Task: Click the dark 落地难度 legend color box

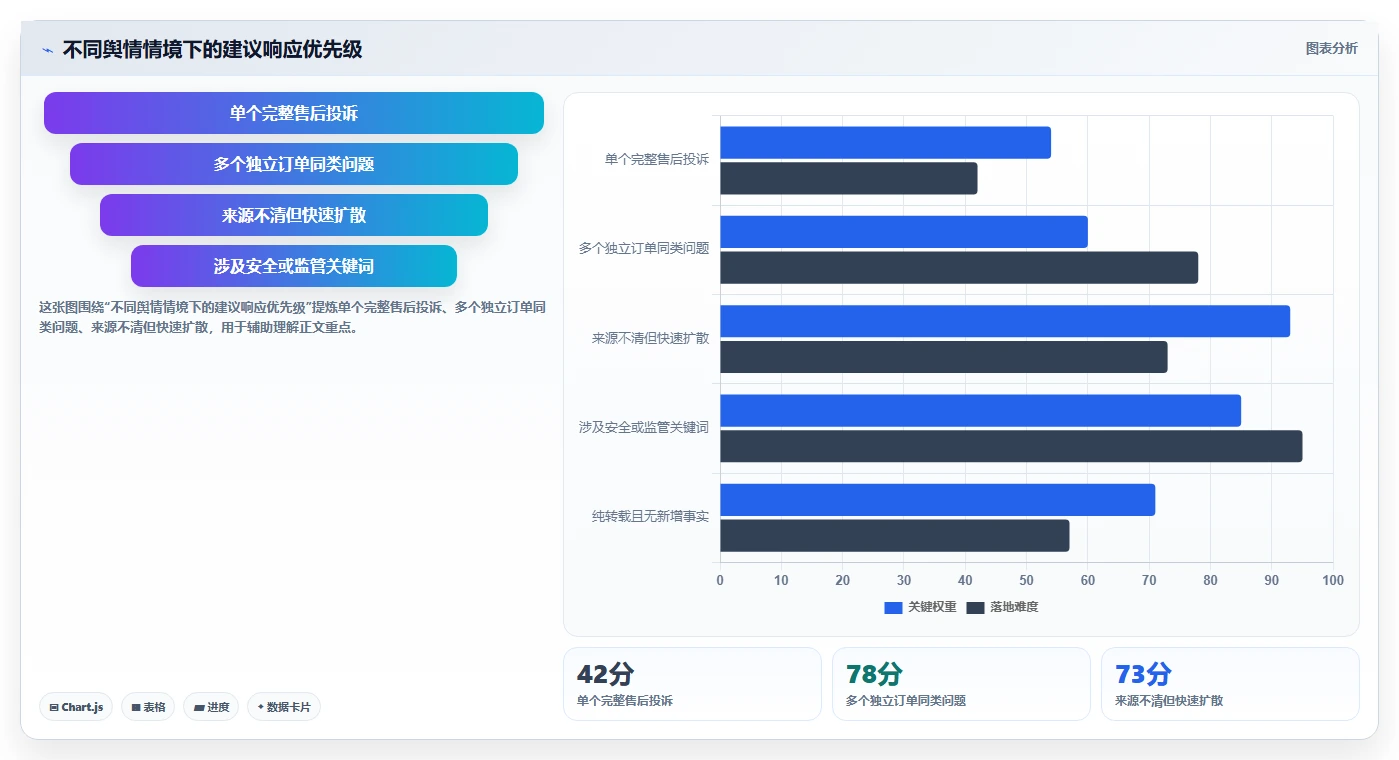Action: click(975, 608)
